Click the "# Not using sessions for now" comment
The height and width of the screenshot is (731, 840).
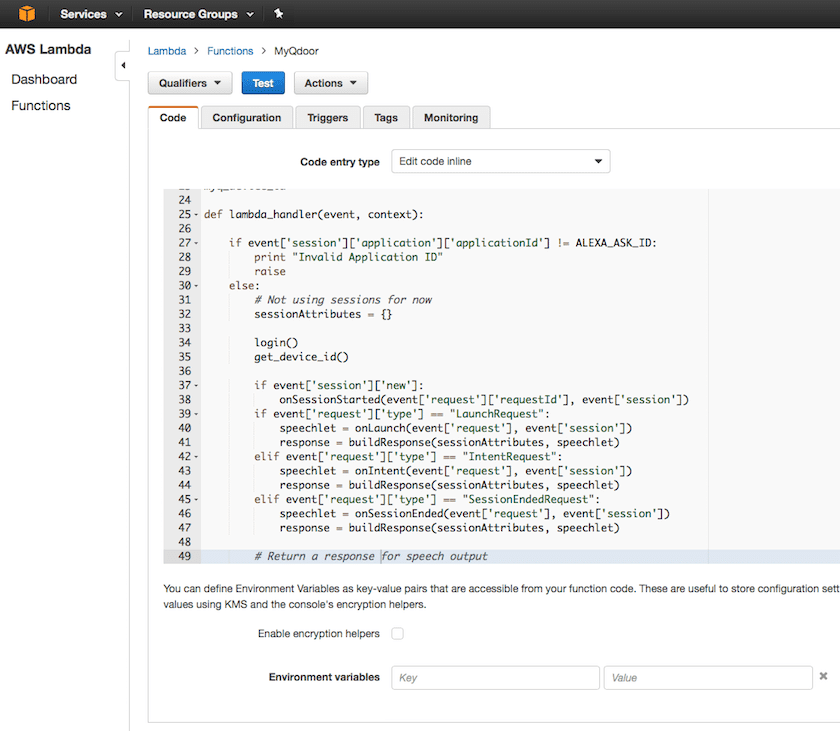343,300
